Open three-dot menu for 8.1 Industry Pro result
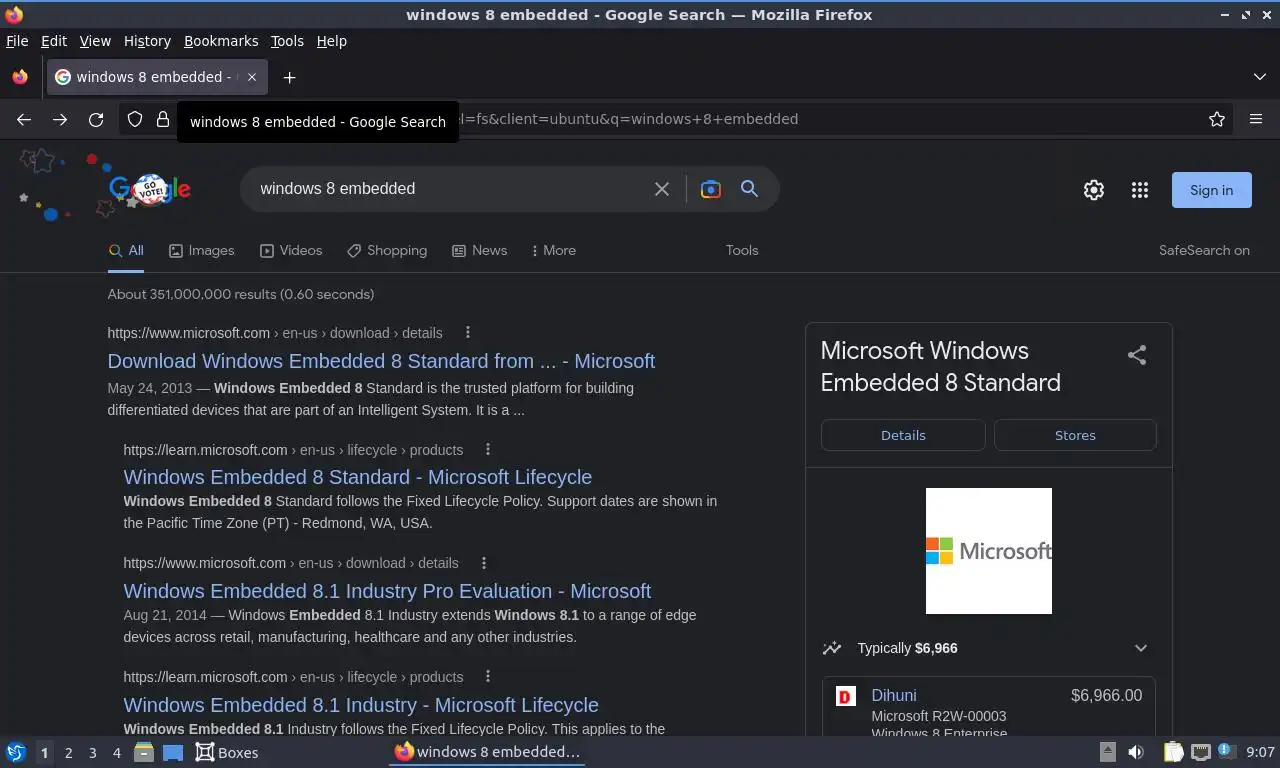Viewport: 1280px width, 768px height. click(484, 563)
